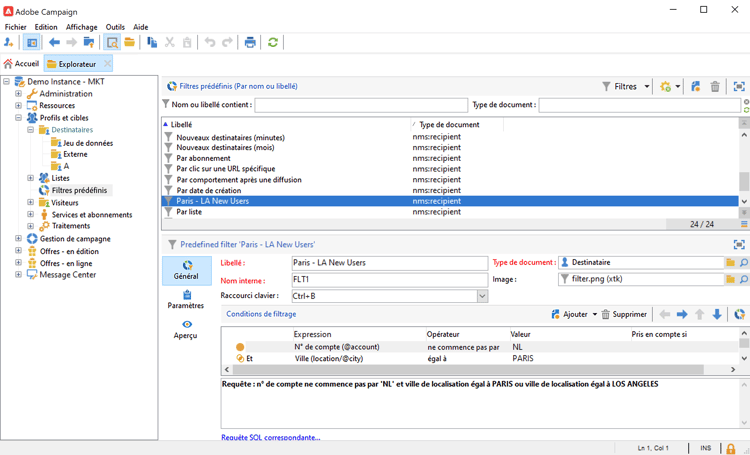
Task: Click the new filter icon above list
Action: [695, 87]
